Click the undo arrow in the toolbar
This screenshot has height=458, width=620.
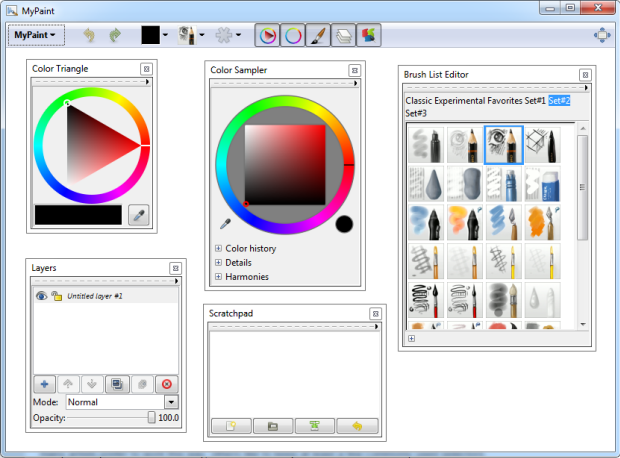(x=87, y=35)
